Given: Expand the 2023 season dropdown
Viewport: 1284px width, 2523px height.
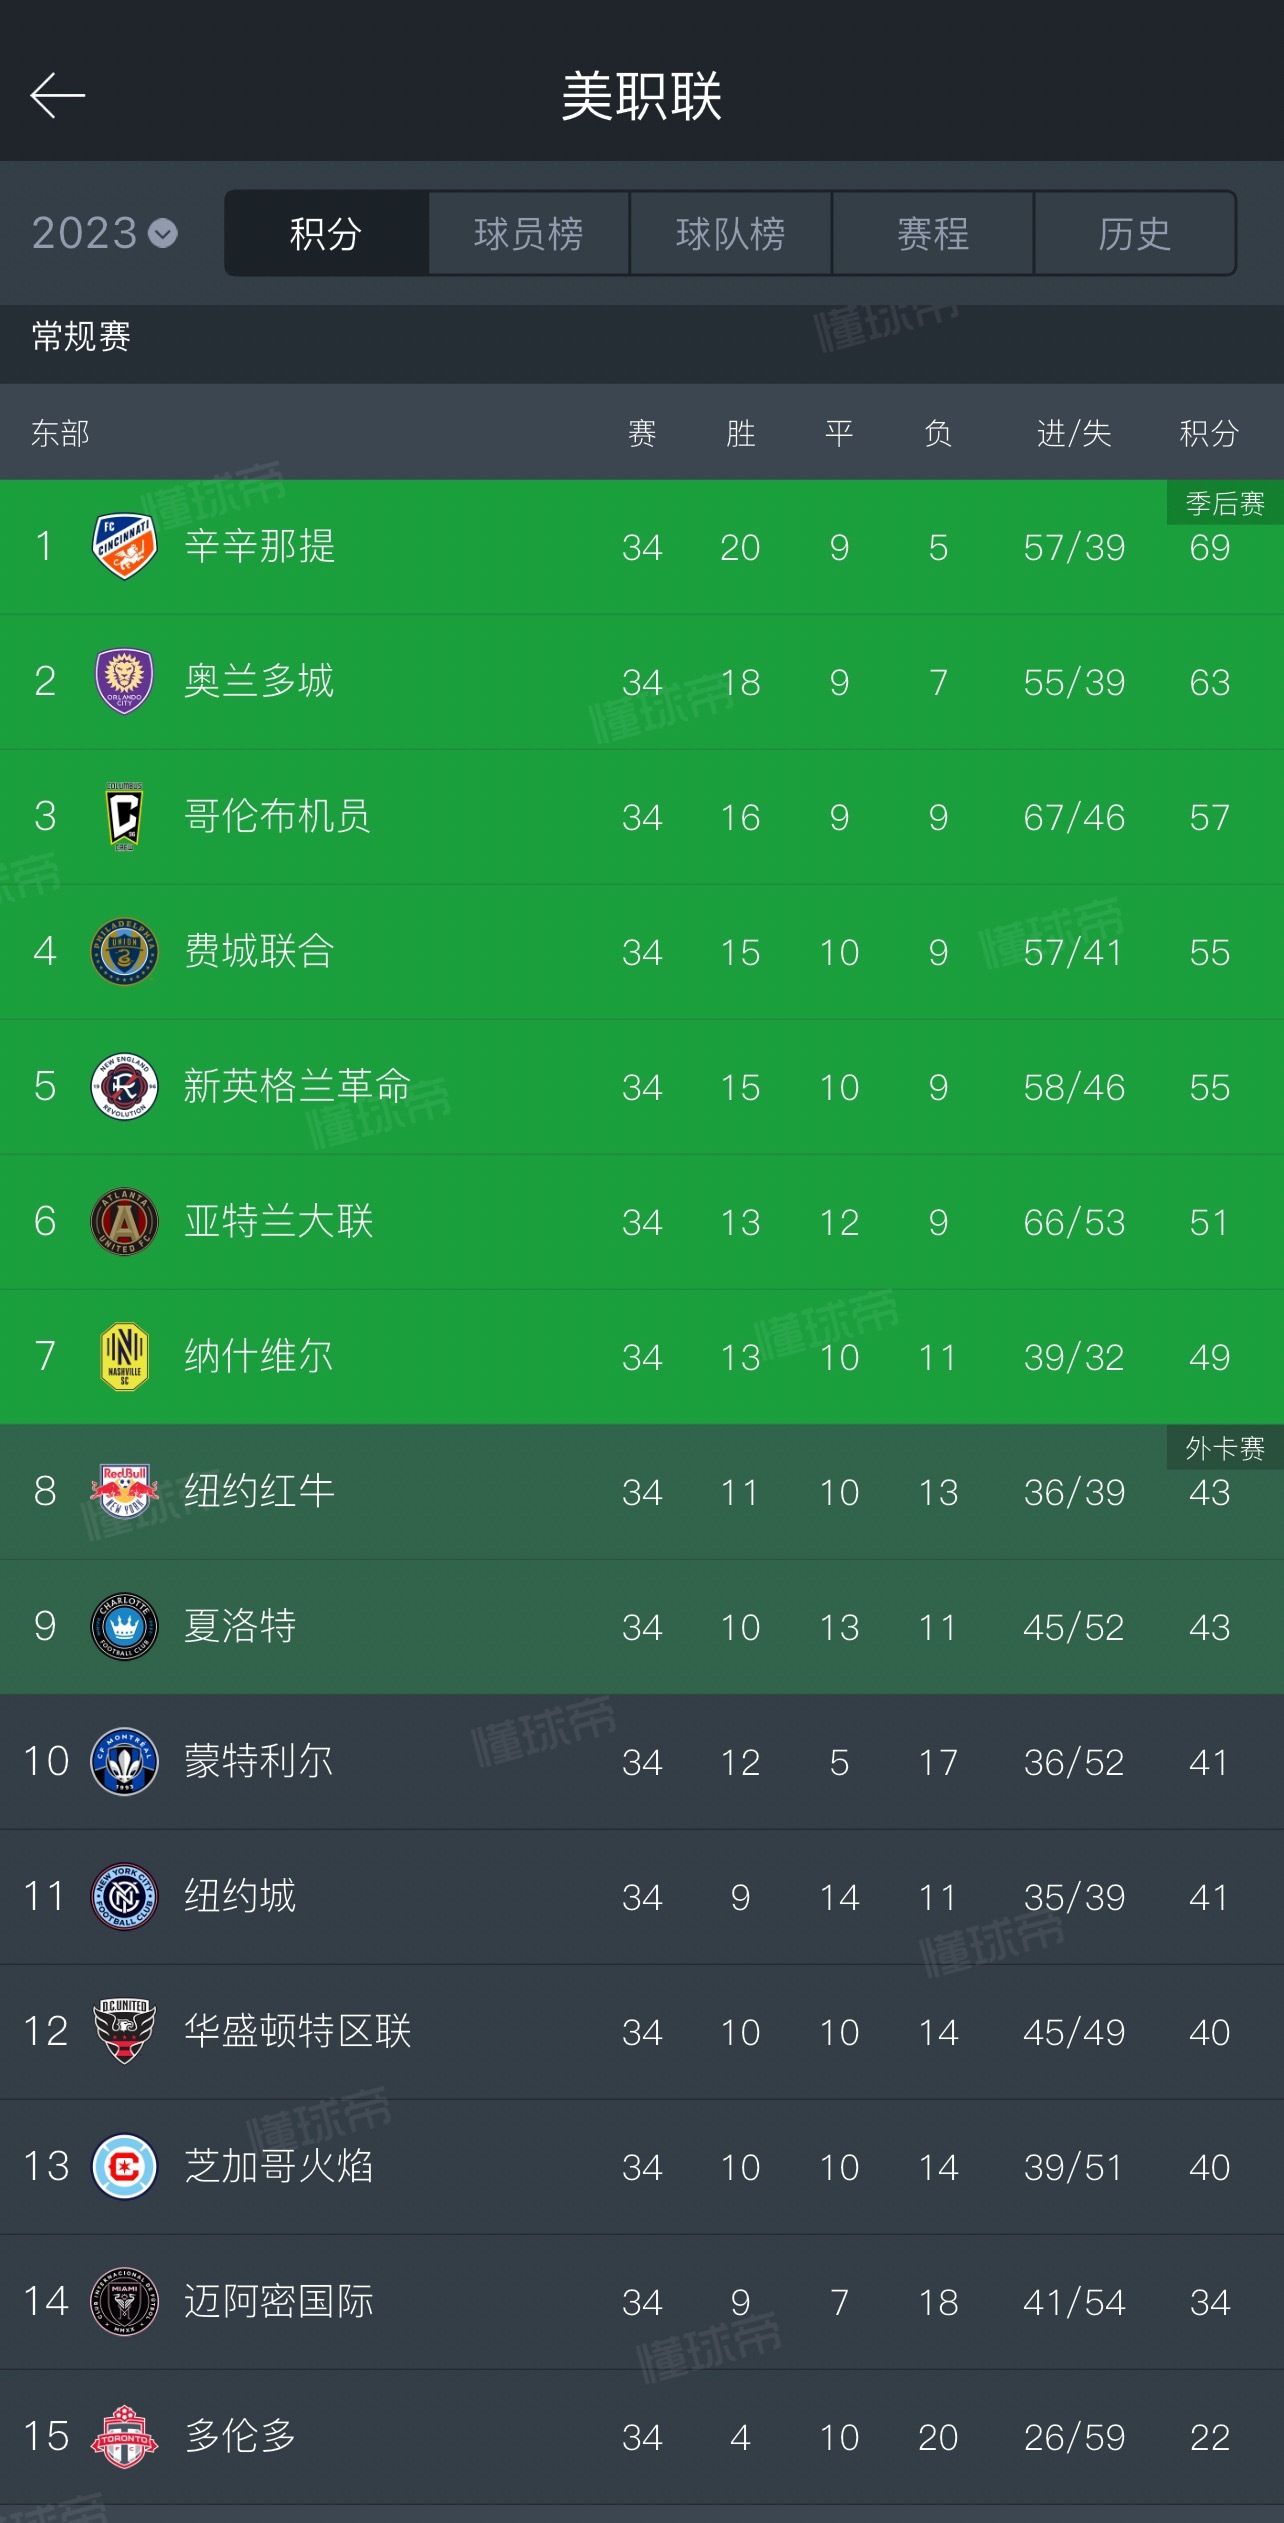Looking at the screenshot, I should [105, 233].
